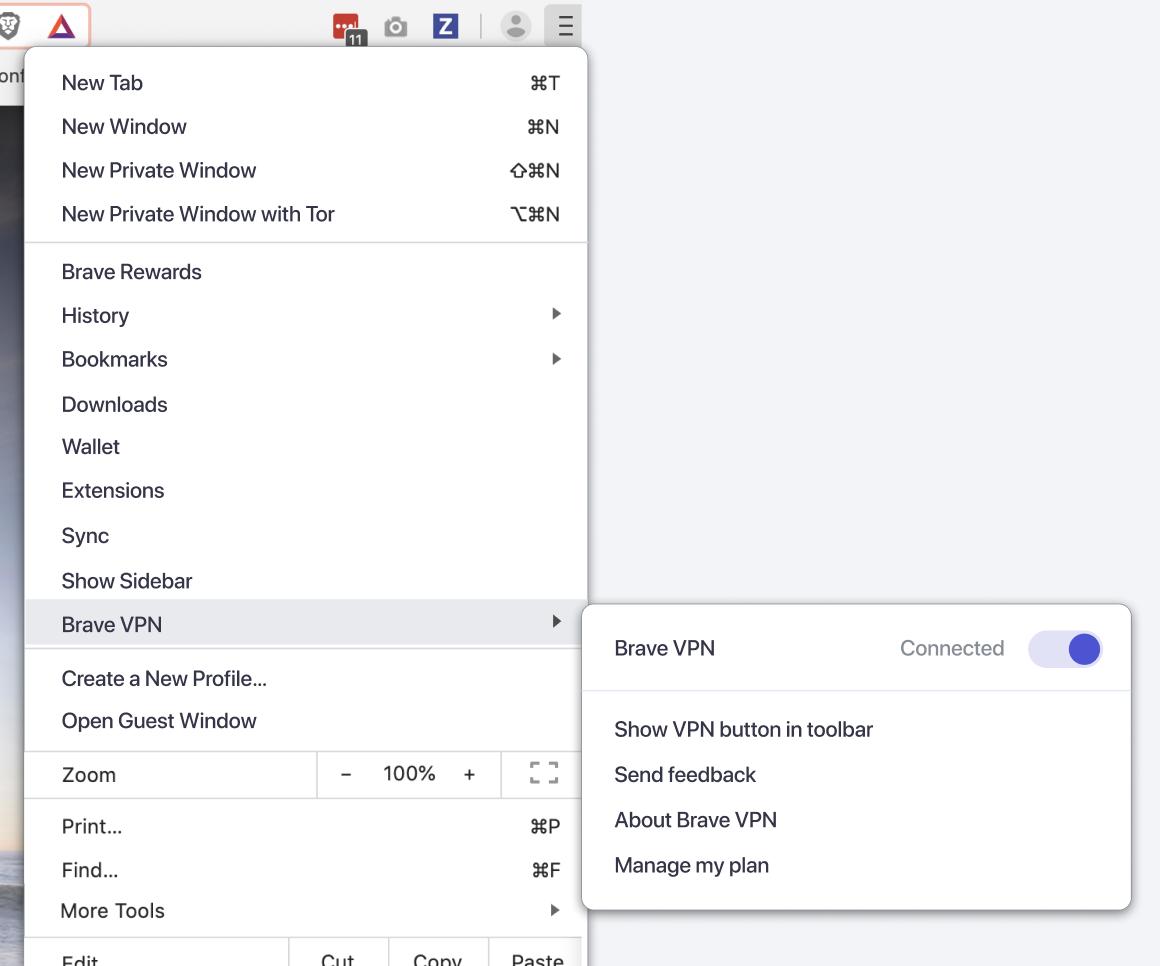Select Downloads from the menu
This screenshot has width=1160, height=966.
(114, 404)
